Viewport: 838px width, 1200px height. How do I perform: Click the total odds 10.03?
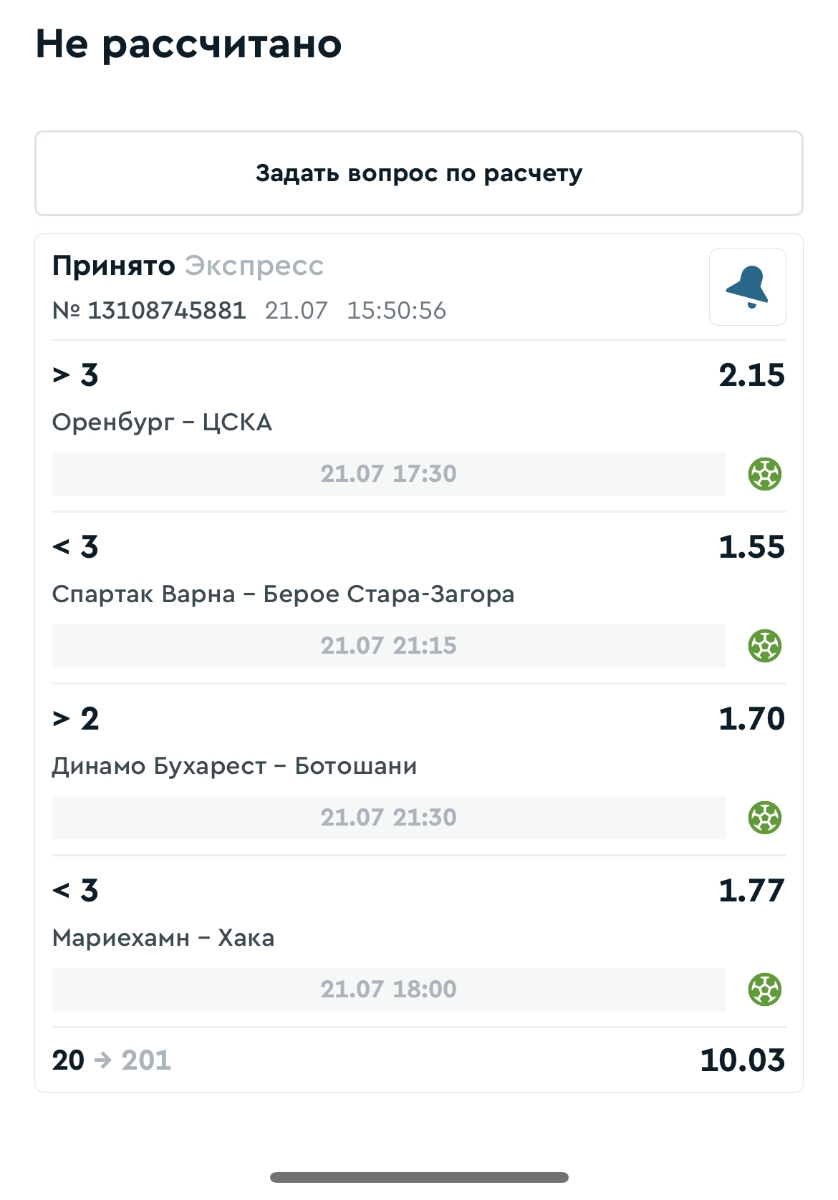pos(742,1060)
